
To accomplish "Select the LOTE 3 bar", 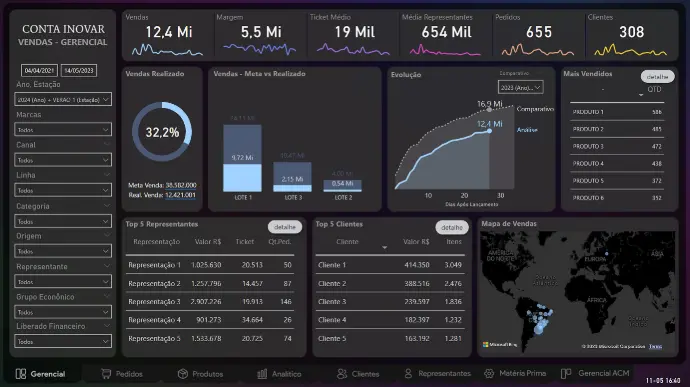I will [x=293, y=177].
